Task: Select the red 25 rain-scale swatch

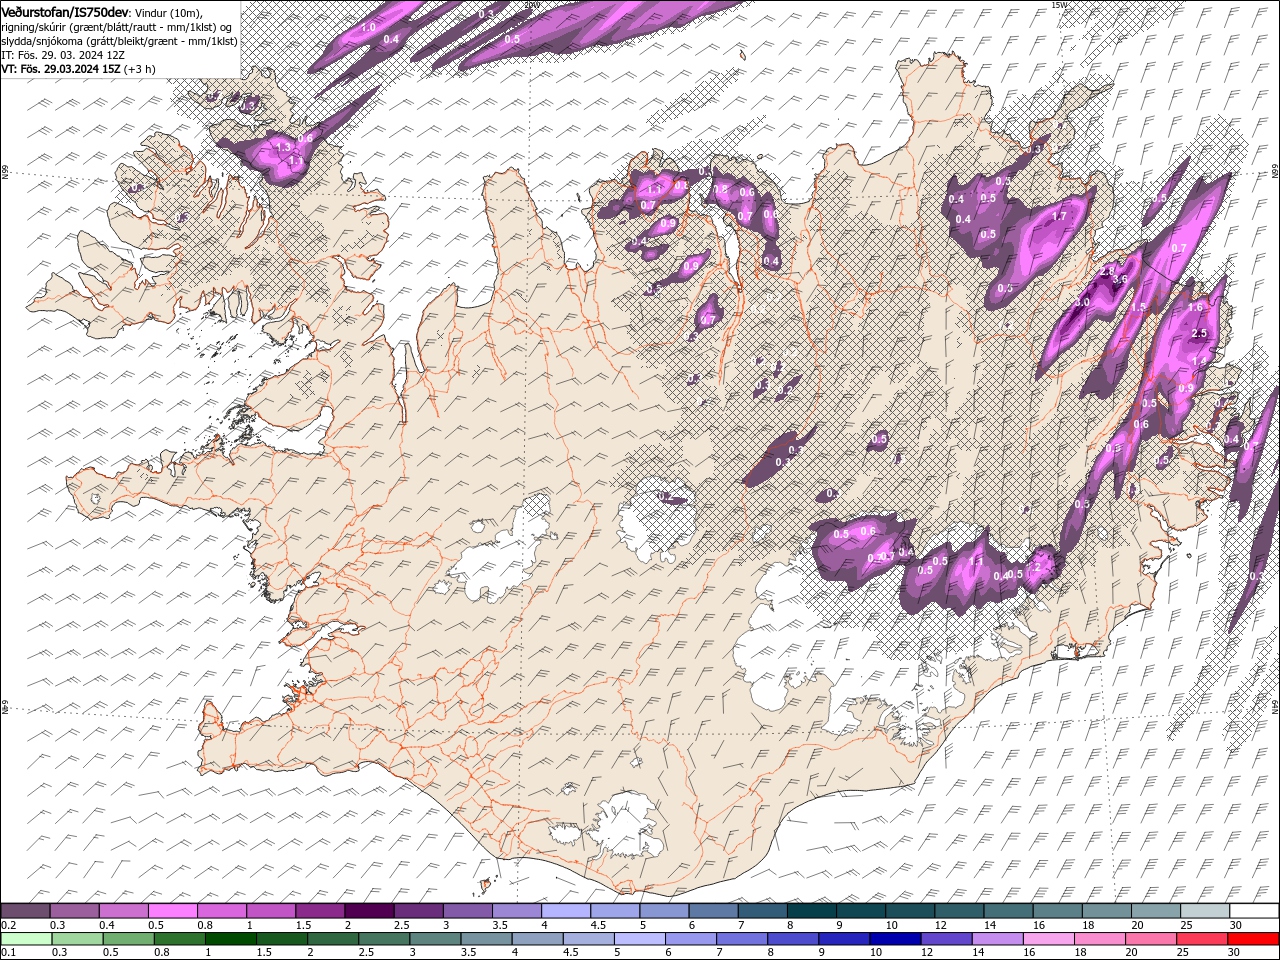Action: (x=1200, y=939)
